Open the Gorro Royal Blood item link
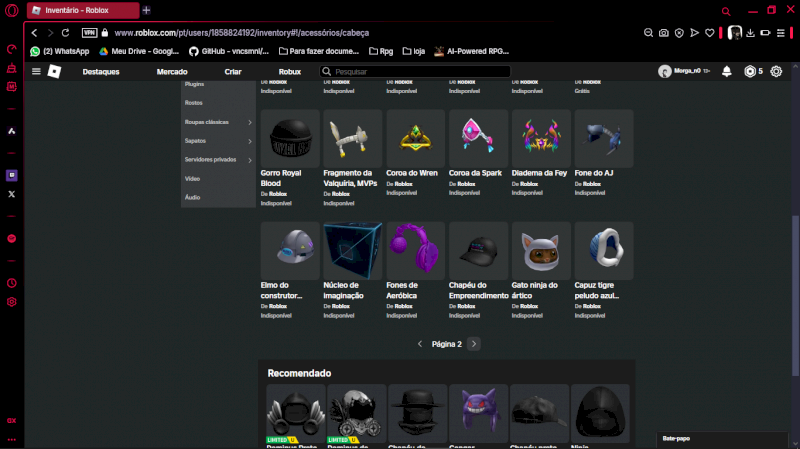The image size is (800, 449). coord(281,178)
